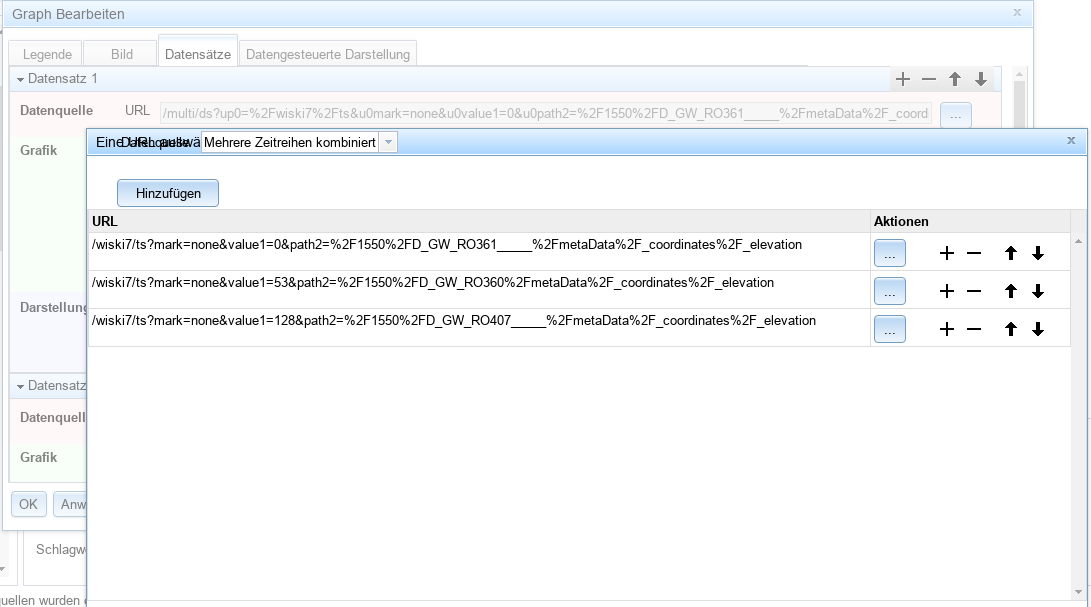Click the Hinzufügen button
This screenshot has width=1091, height=607.
click(168, 193)
